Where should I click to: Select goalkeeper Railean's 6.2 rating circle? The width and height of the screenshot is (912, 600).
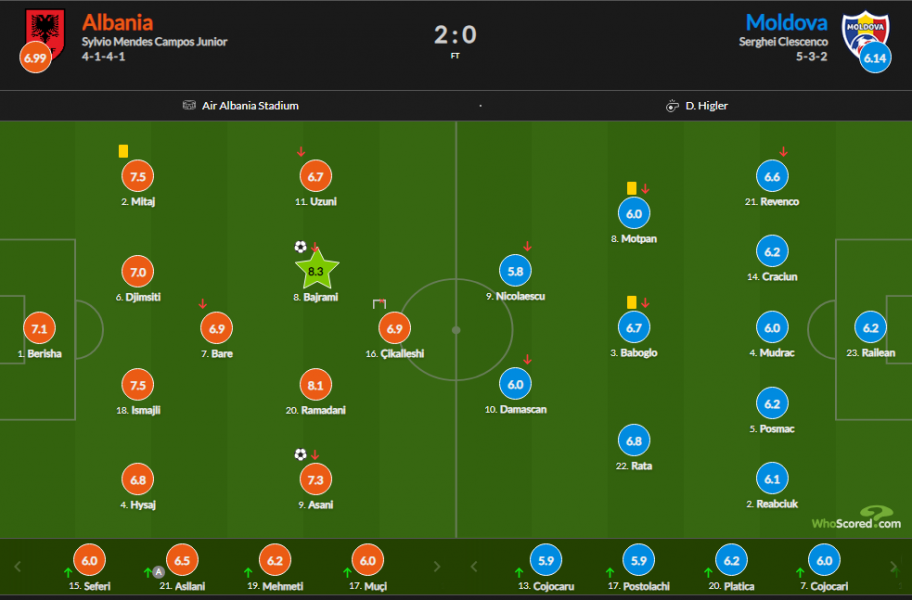coord(871,328)
